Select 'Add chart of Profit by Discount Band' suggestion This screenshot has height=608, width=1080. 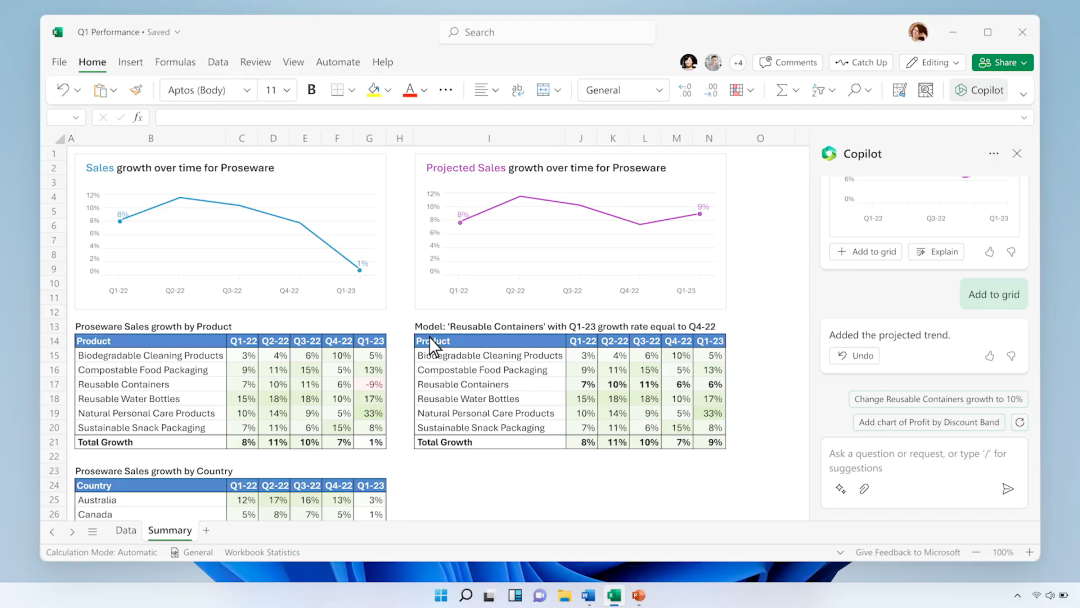(x=928, y=422)
